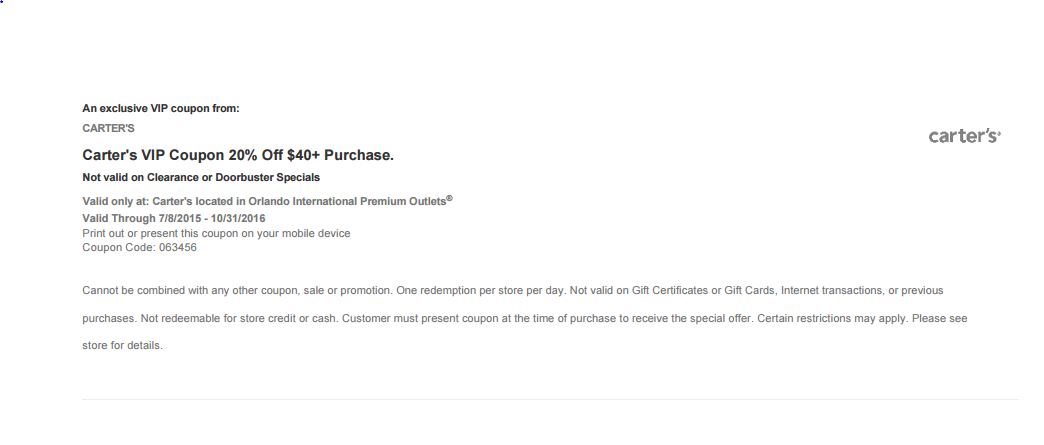The height and width of the screenshot is (445, 1044).
Task: Click the coupon title "Carter's VIP Coupon"
Action: 152,155
